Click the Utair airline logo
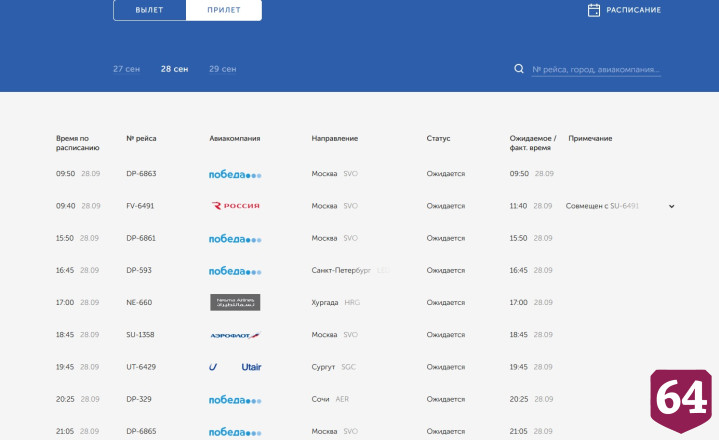This screenshot has width=719, height=440. [235, 367]
